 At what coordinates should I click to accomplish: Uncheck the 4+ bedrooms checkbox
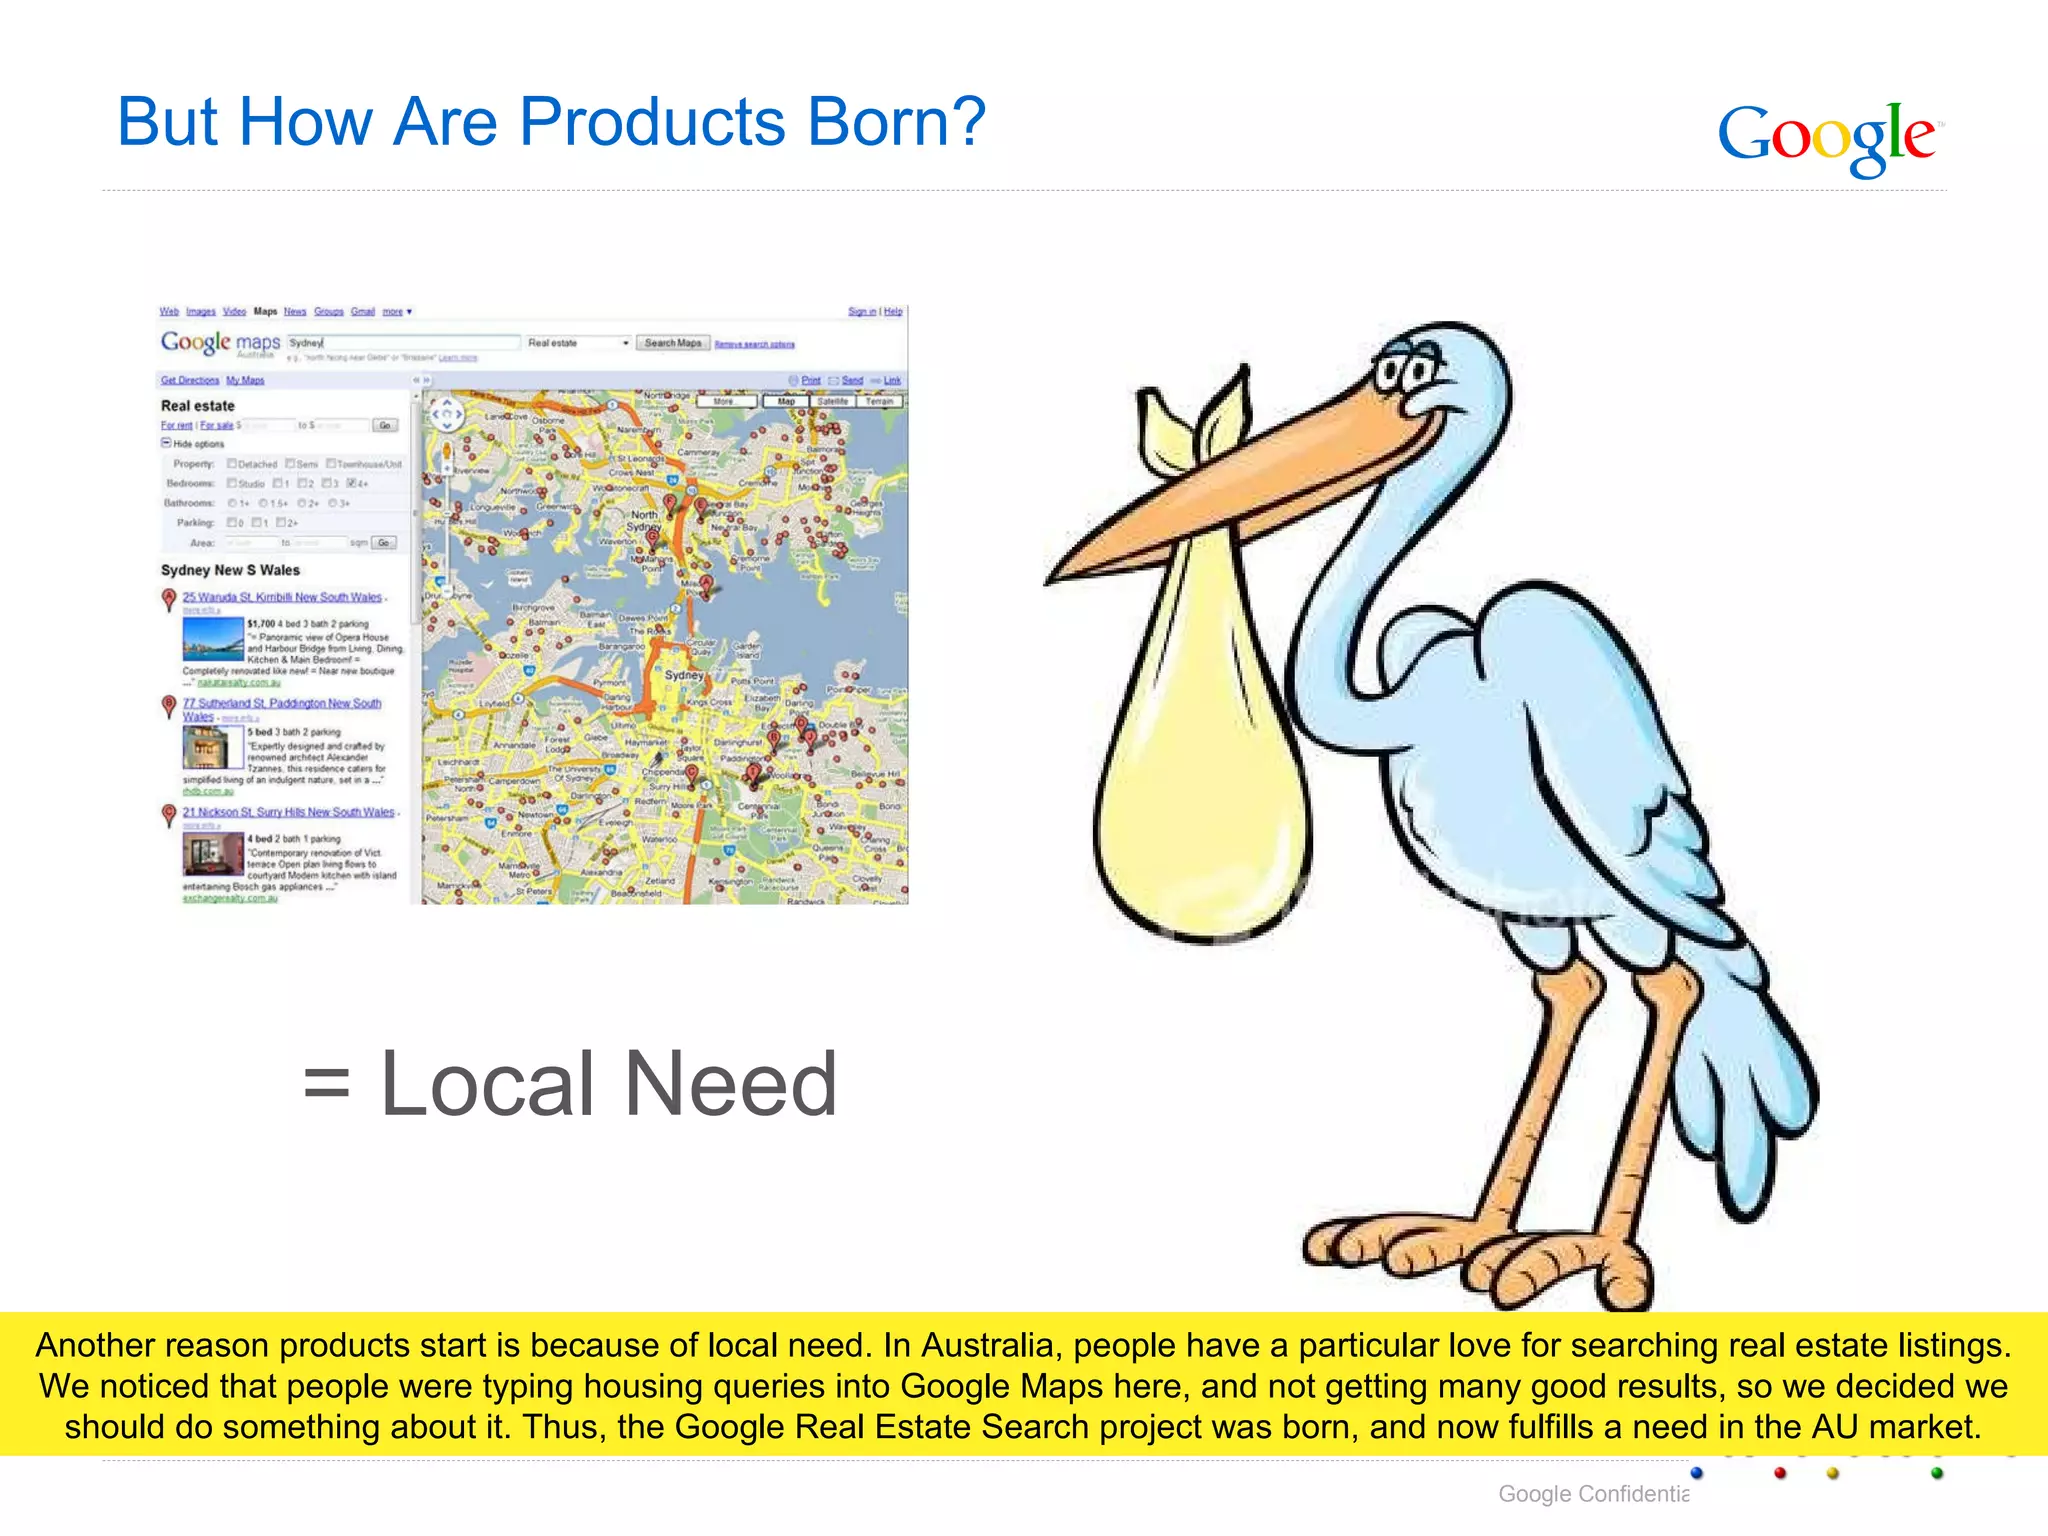coord(352,483)
